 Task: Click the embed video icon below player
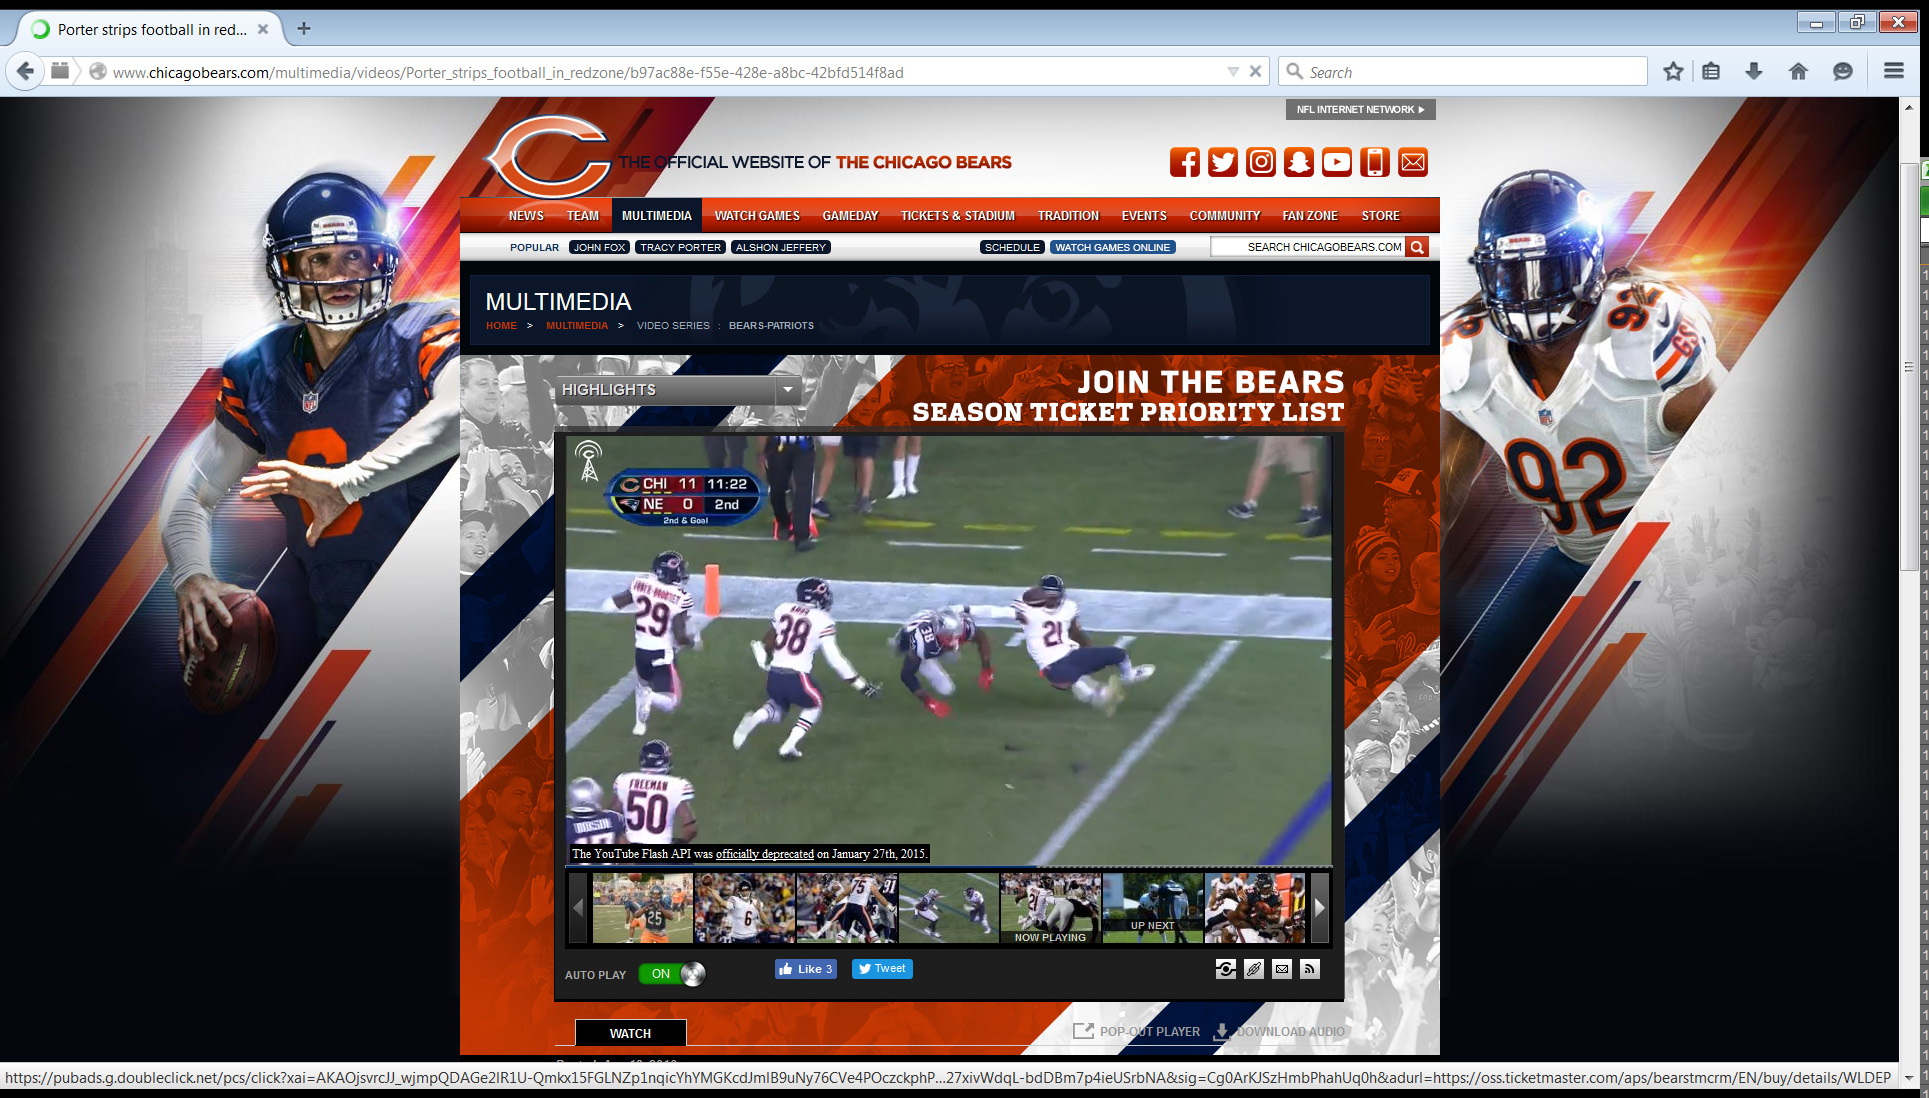[1226, 969]
